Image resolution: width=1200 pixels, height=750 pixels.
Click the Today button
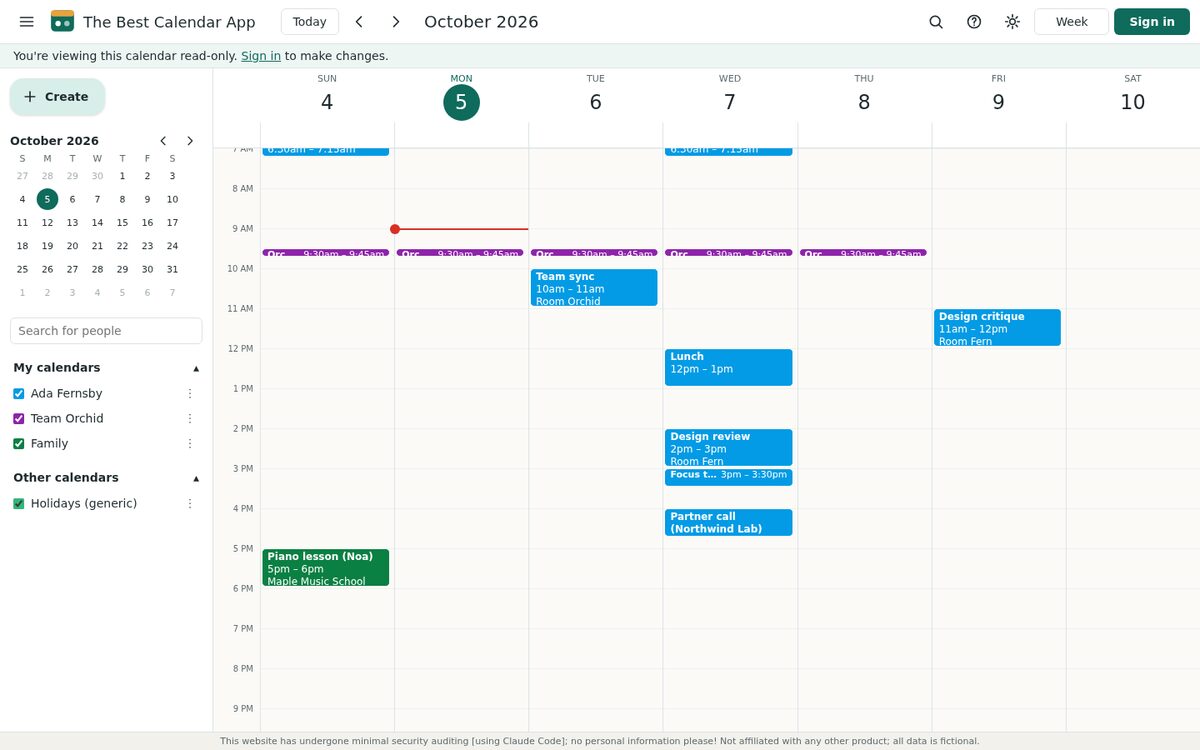310,22
